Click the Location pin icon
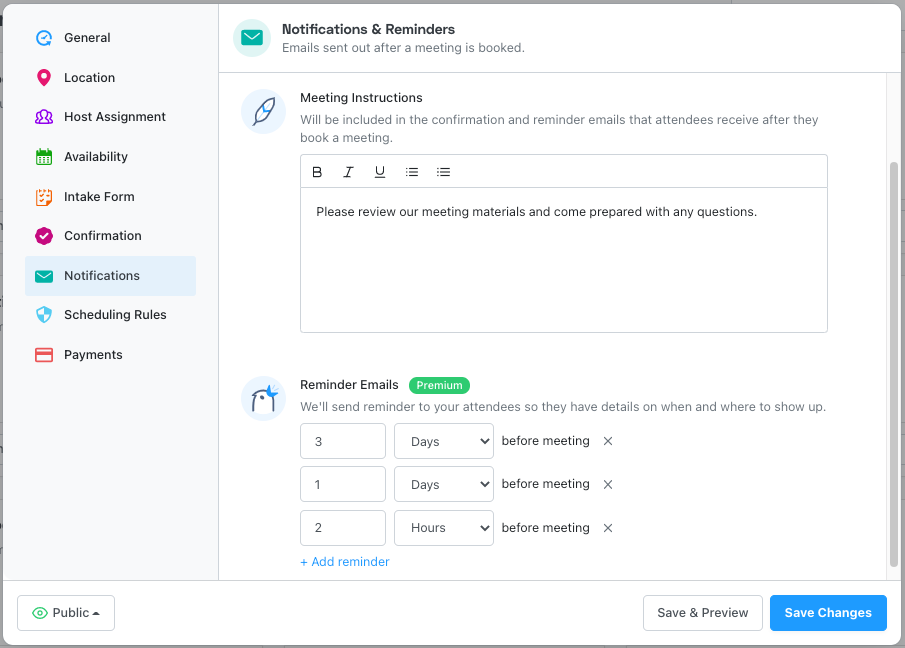905x648 pixels. (x=44, y=77)
